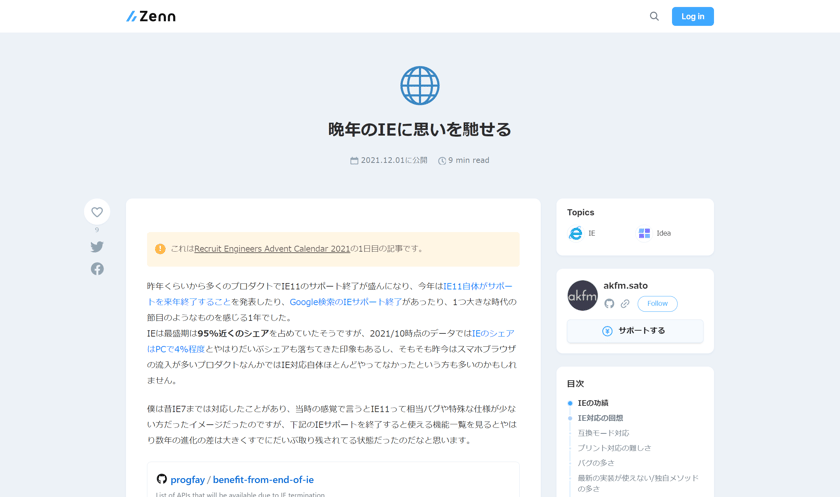This screenshot has height=497, width=840.
Task: Jump to プリント対応の難しさ section
Action: pos(614,448)
